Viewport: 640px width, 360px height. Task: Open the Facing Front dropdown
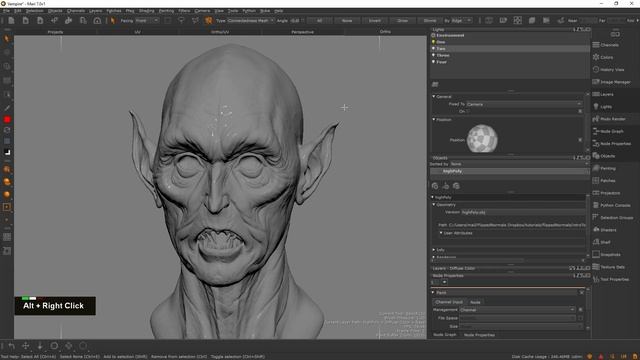(147, 20)
